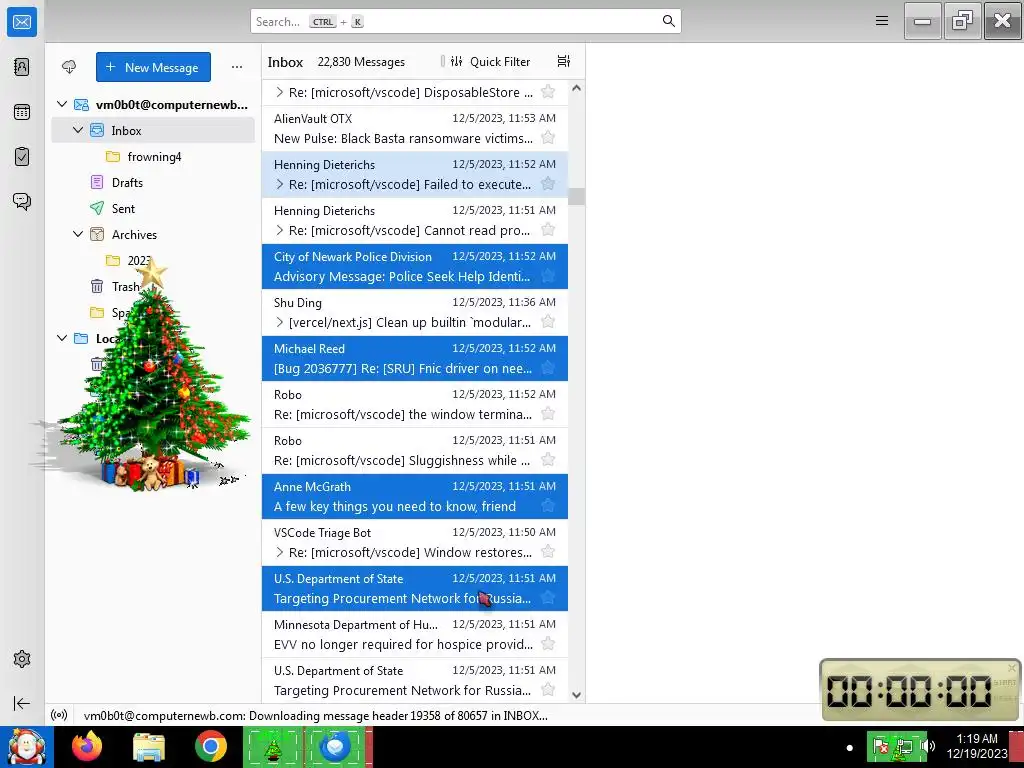Image resolution: width=1024 pixels, height=768 pixels.
Task: Star the Cannot read pro... message
Action: click(548, 230)
